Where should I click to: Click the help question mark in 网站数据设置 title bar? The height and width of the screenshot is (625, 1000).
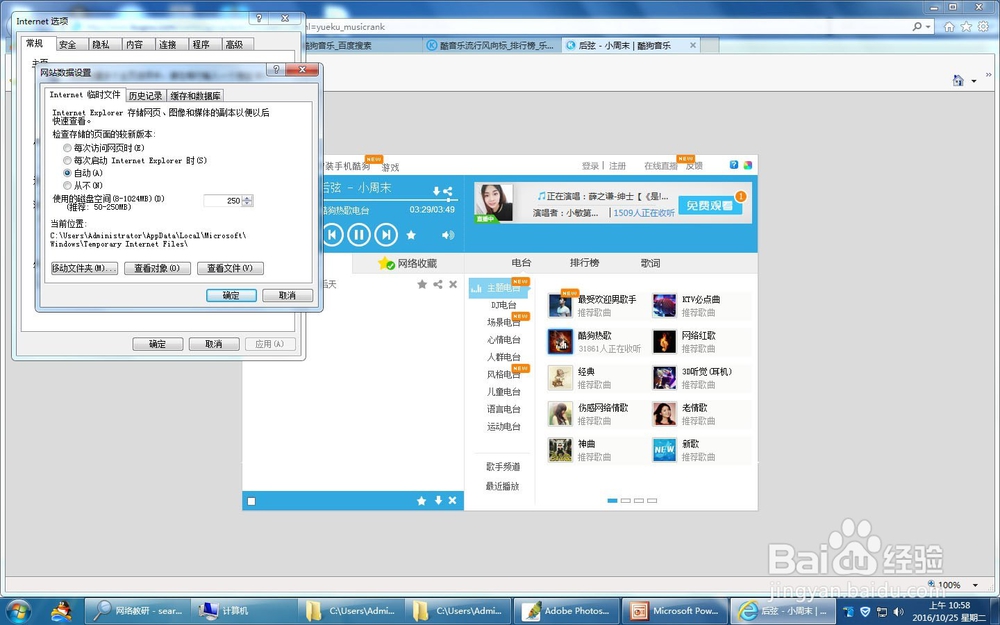(x=276, y=70)
